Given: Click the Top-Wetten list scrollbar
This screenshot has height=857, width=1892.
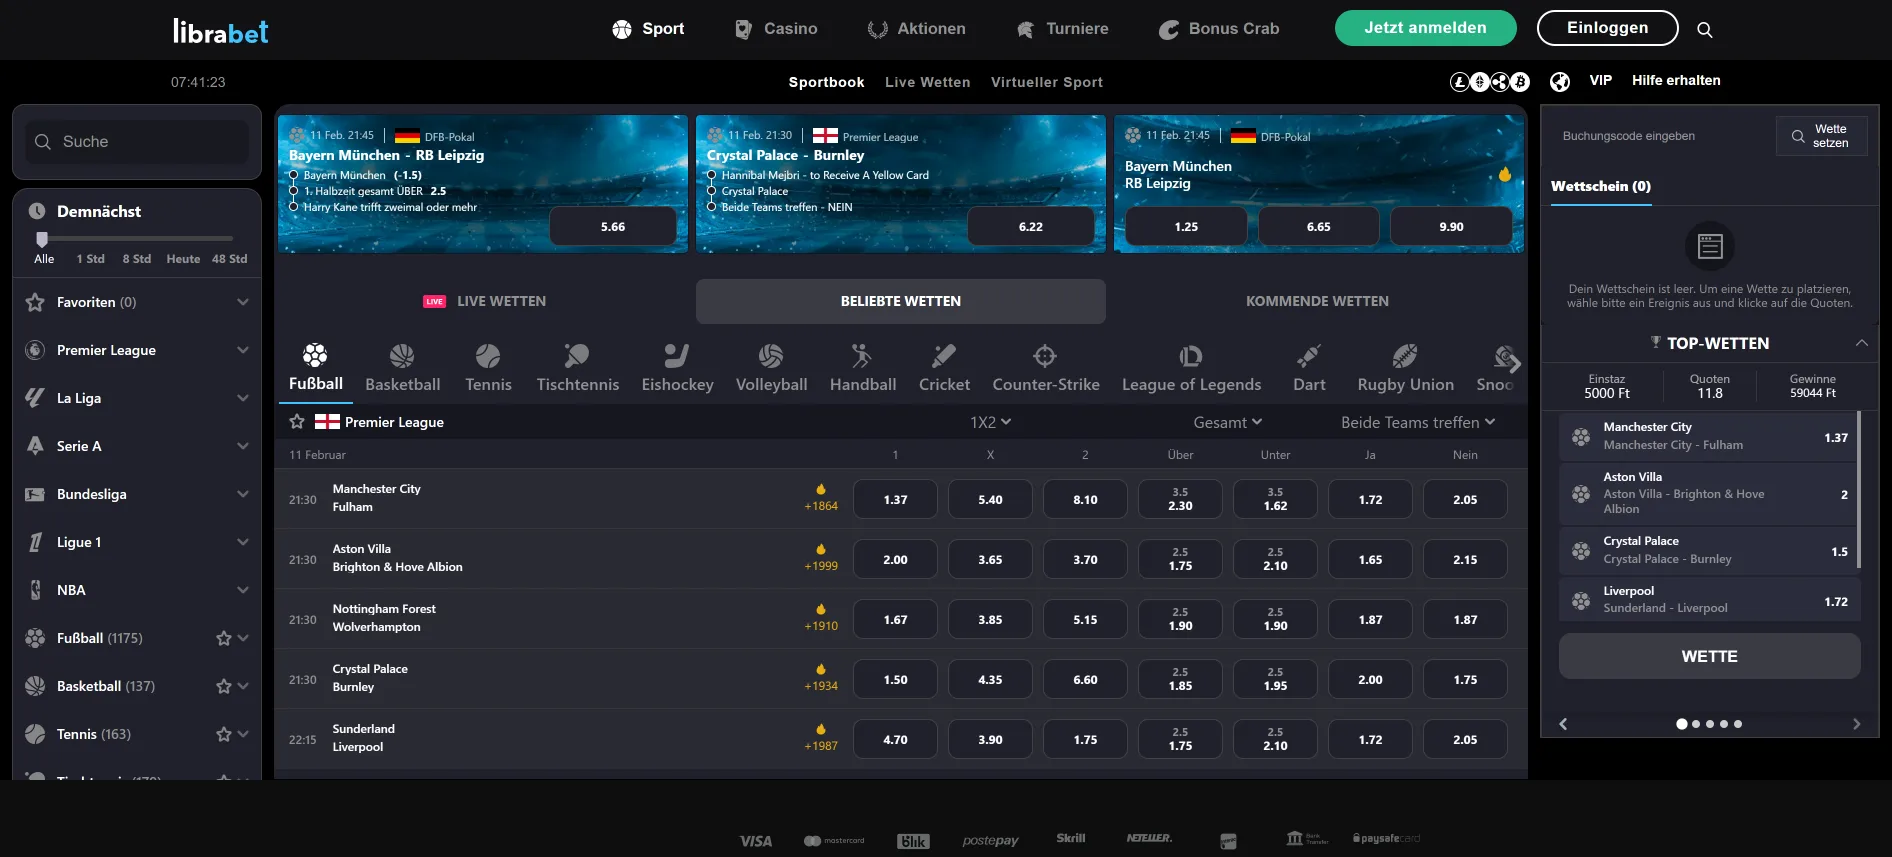Looking at the screenshot, I should (x=1859, y=490).
